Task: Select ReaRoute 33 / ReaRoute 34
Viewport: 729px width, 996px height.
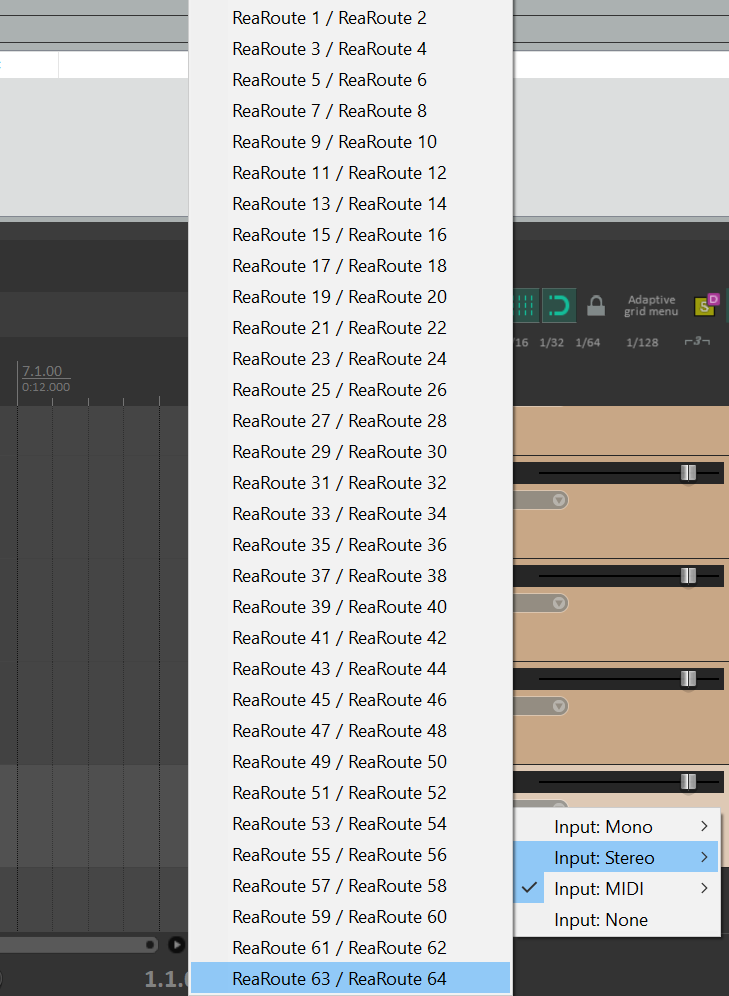Action: pyautogui.click(x=351, y=514)
